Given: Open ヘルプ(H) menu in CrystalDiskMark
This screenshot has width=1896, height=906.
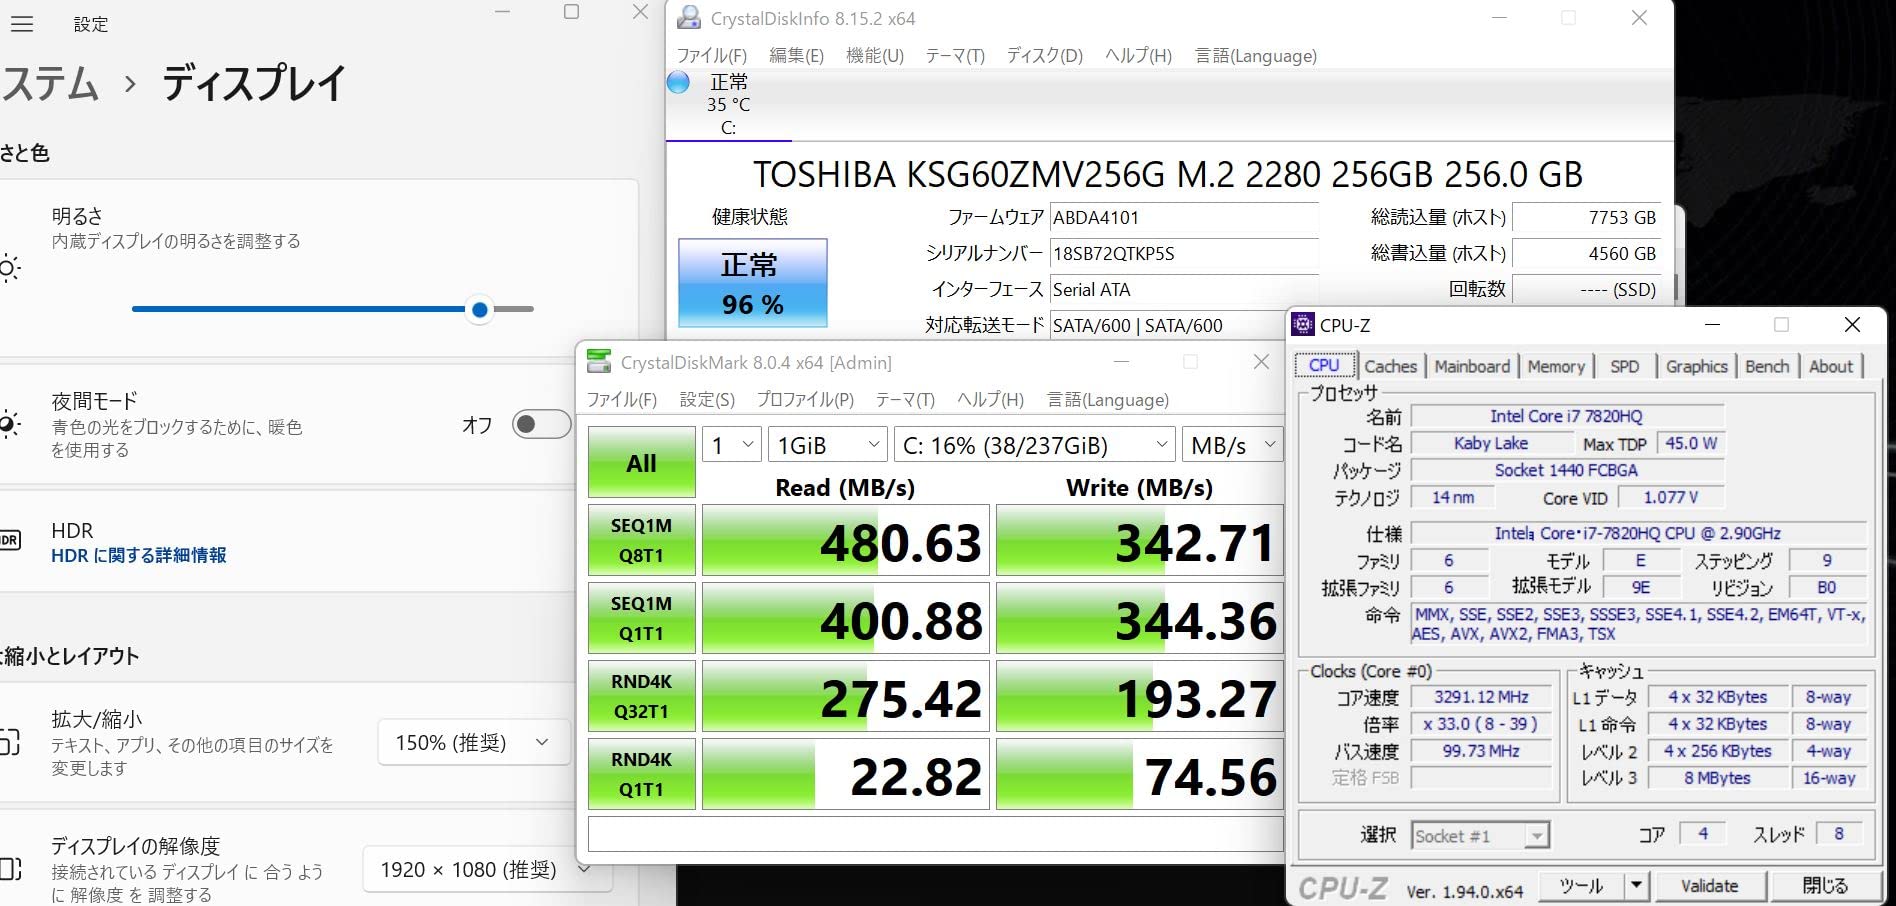Looking at the screenshot, I should (x=990, y=400).
